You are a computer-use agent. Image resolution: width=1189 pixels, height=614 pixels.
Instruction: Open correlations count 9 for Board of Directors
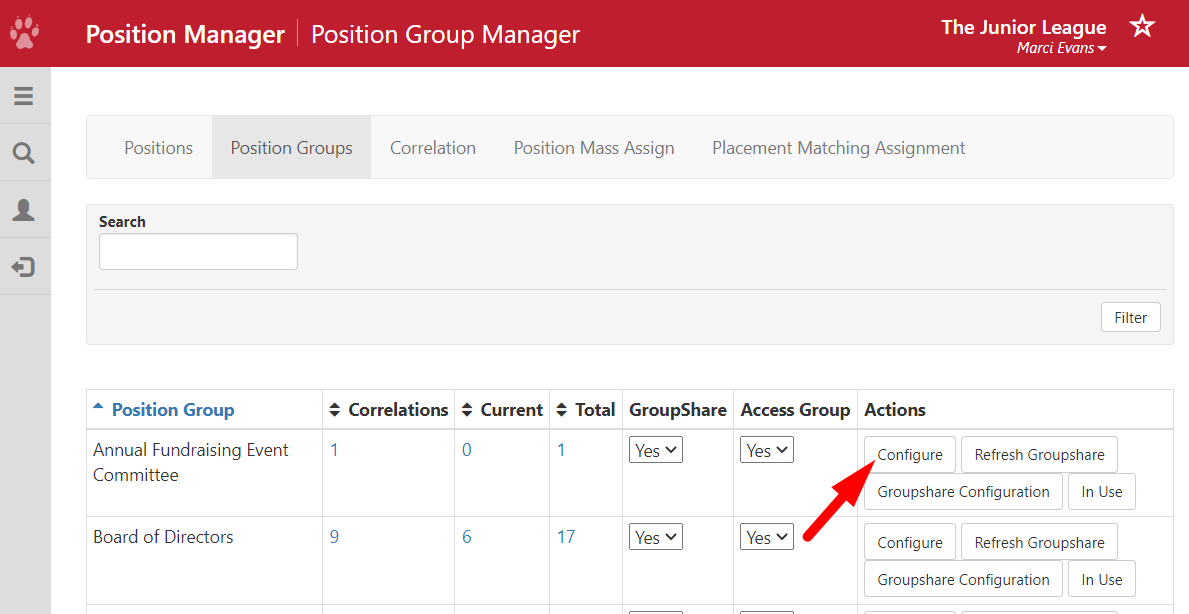click(x=334, y=537)
